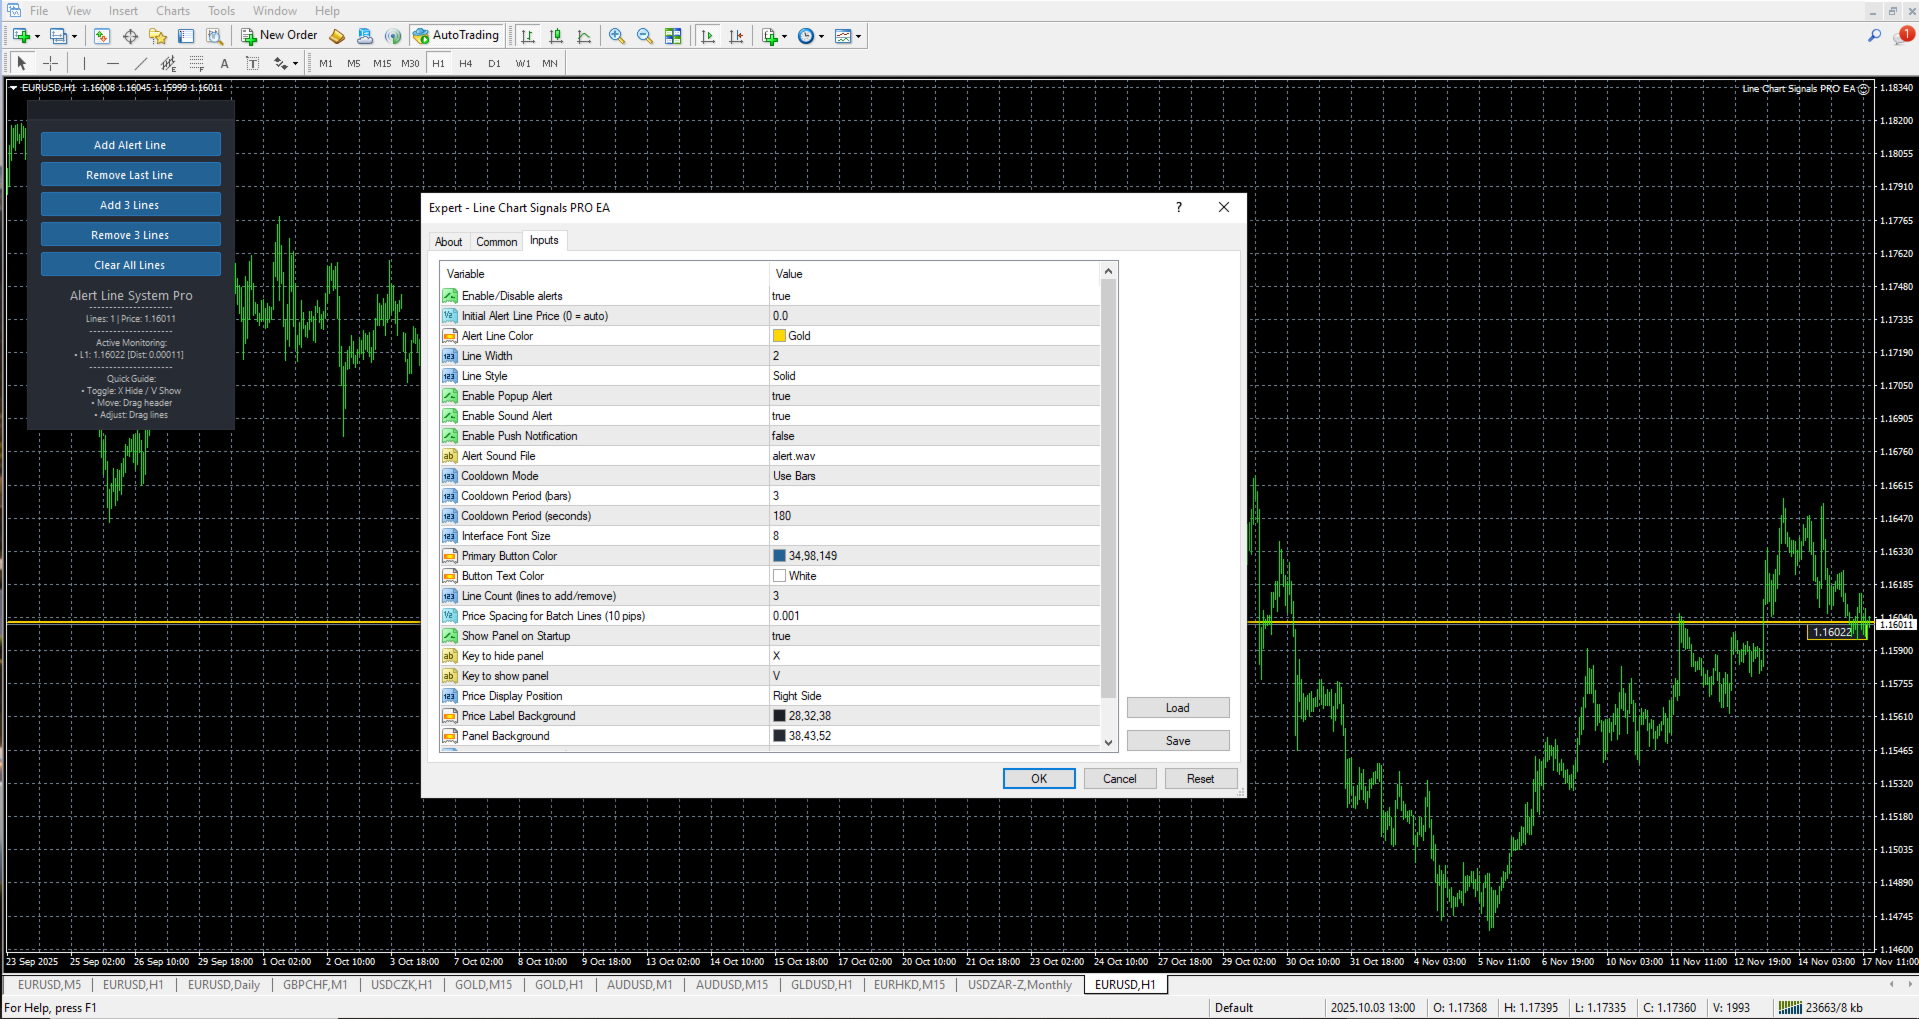The height and width of the screenshot is (1019, 1919).
Task: Show the Data Window crosshair icon
Action: click(130, 36)
